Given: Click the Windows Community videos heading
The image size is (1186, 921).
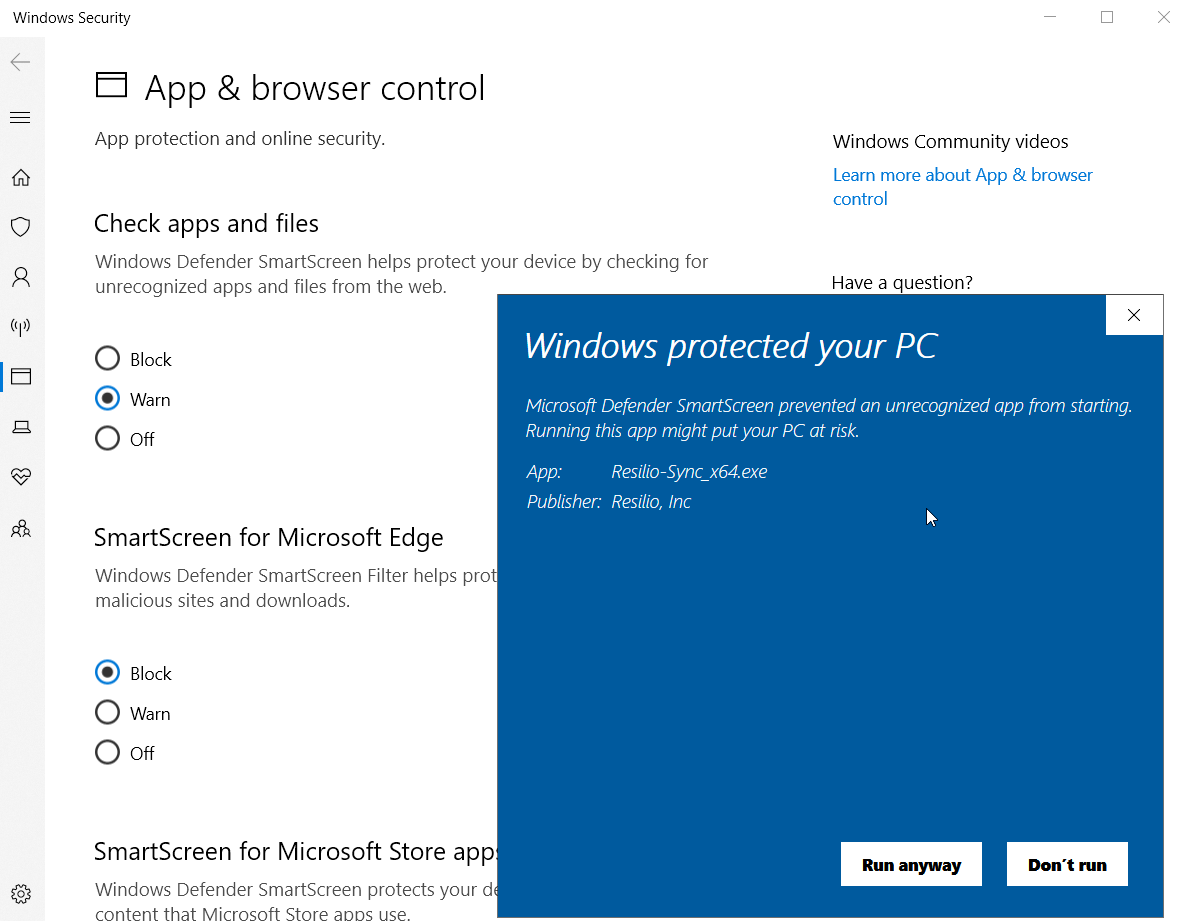Looking at the screenshot, I should tap(950, 141).
